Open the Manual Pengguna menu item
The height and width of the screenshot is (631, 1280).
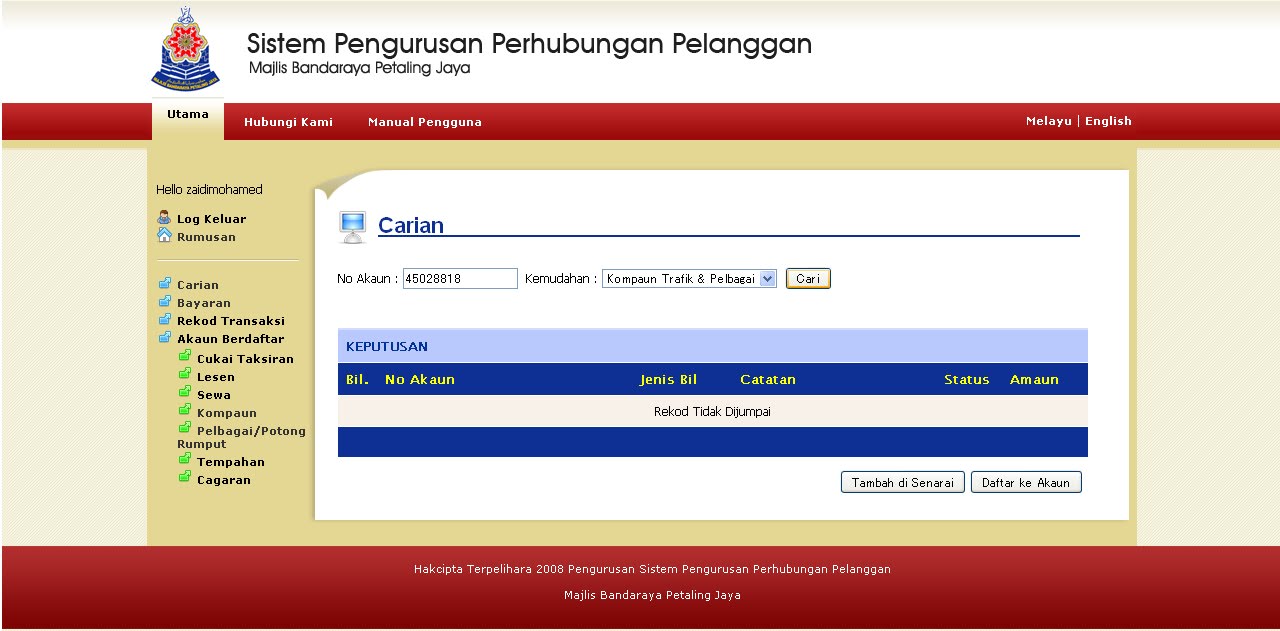coord(425,122)
